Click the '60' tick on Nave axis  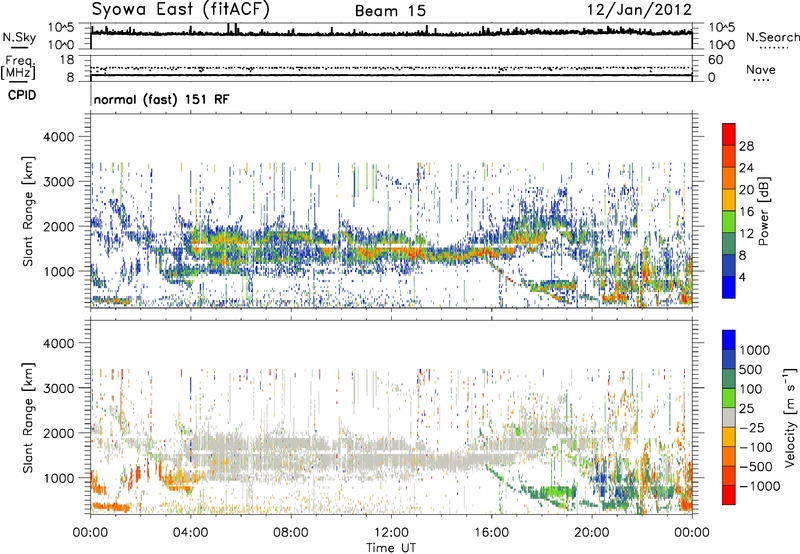715,60
